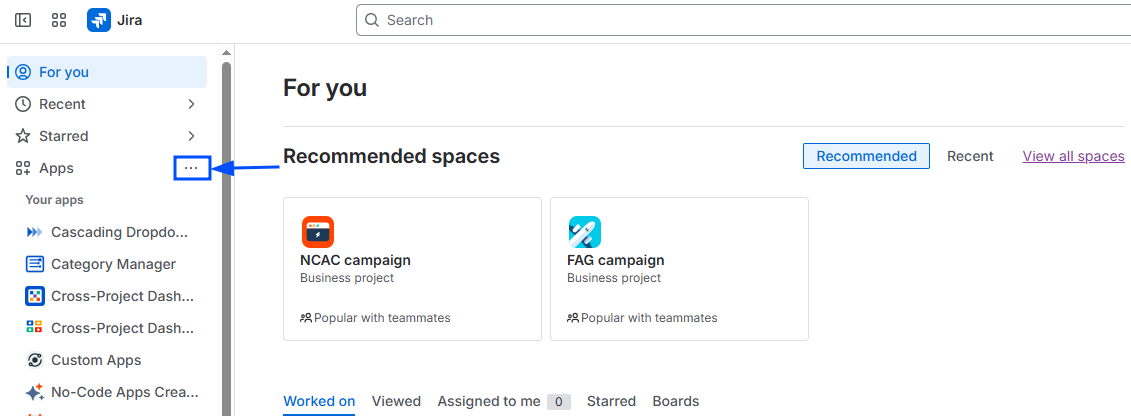Open the Cascading Dropdown app icon

35,232
